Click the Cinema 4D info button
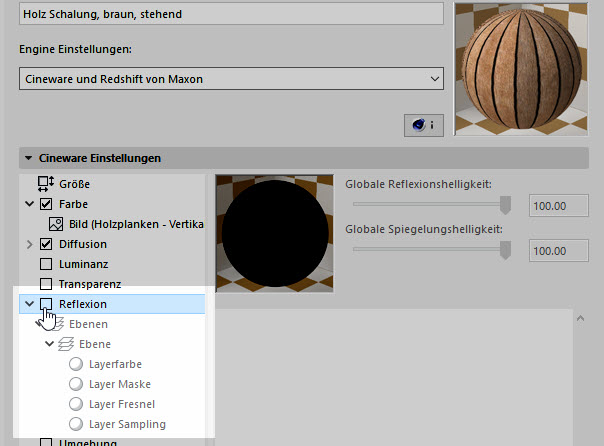 (424, 125)
